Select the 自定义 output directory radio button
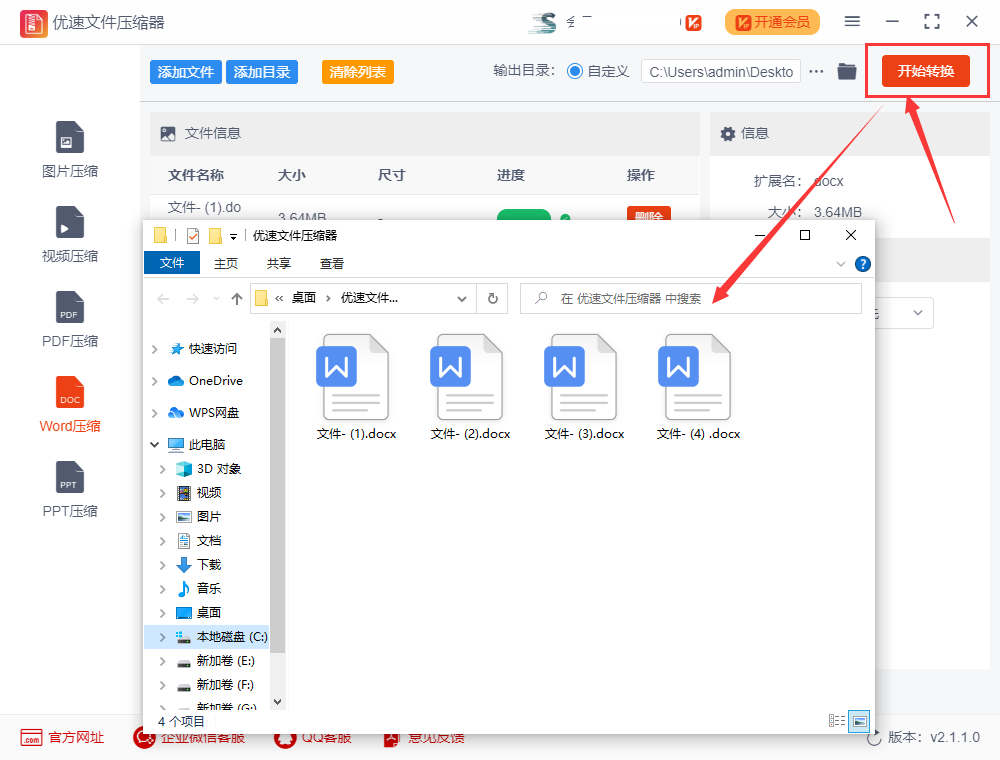1000x760 pixels. pos(575,71)
